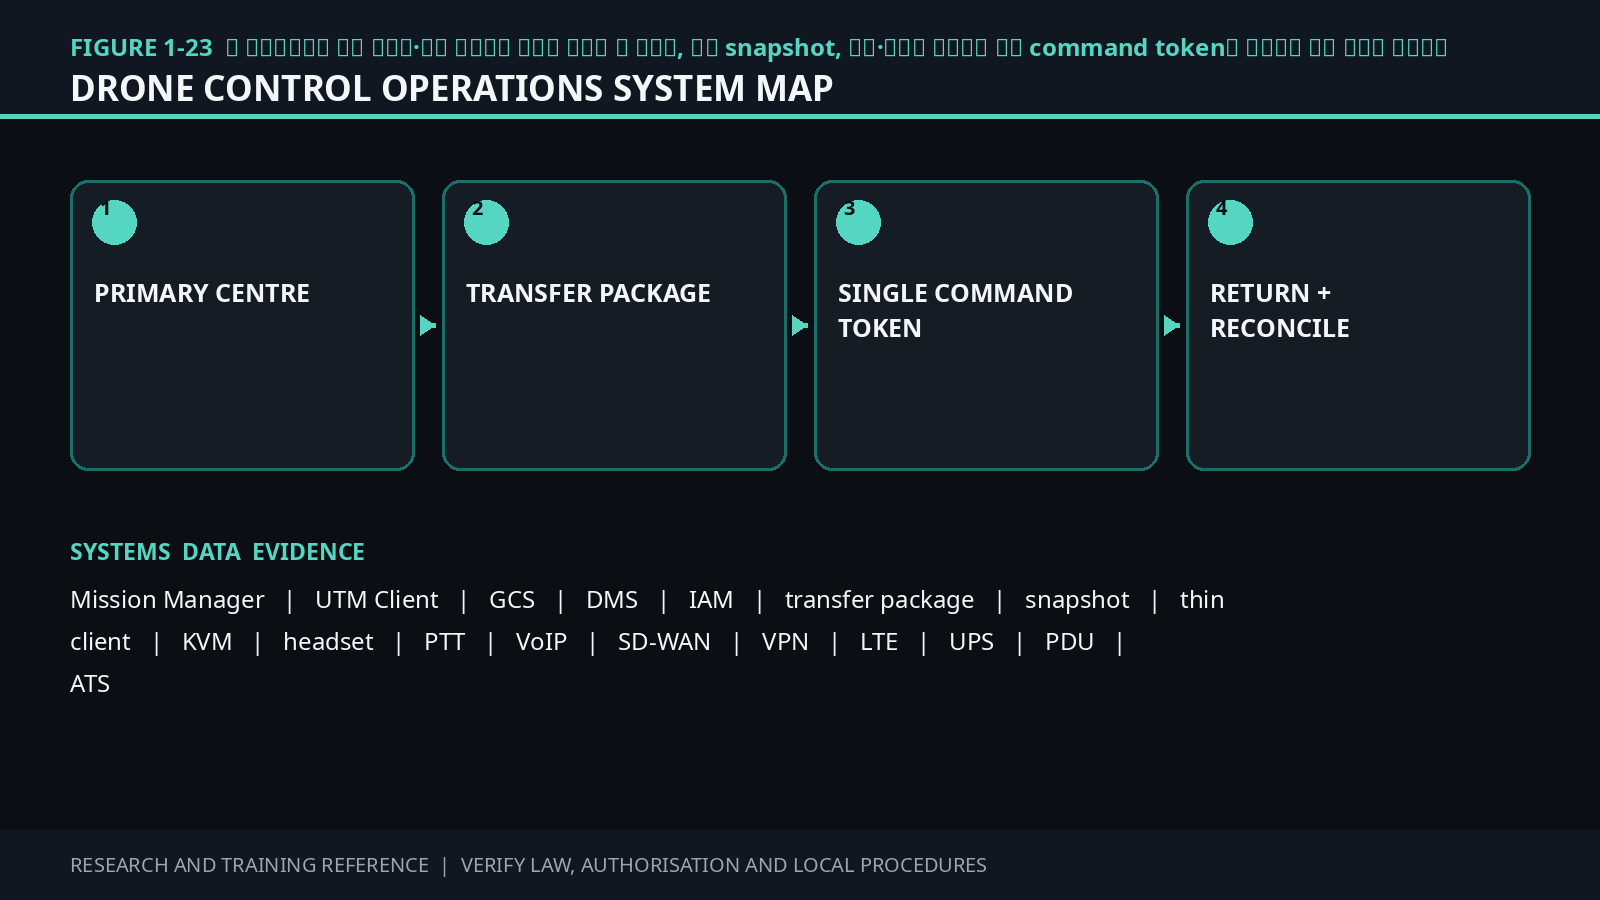The image size is (1600, 900).
Task: Select the SINGLE COMMAND TOKEN card title
Action: point(955,310)
